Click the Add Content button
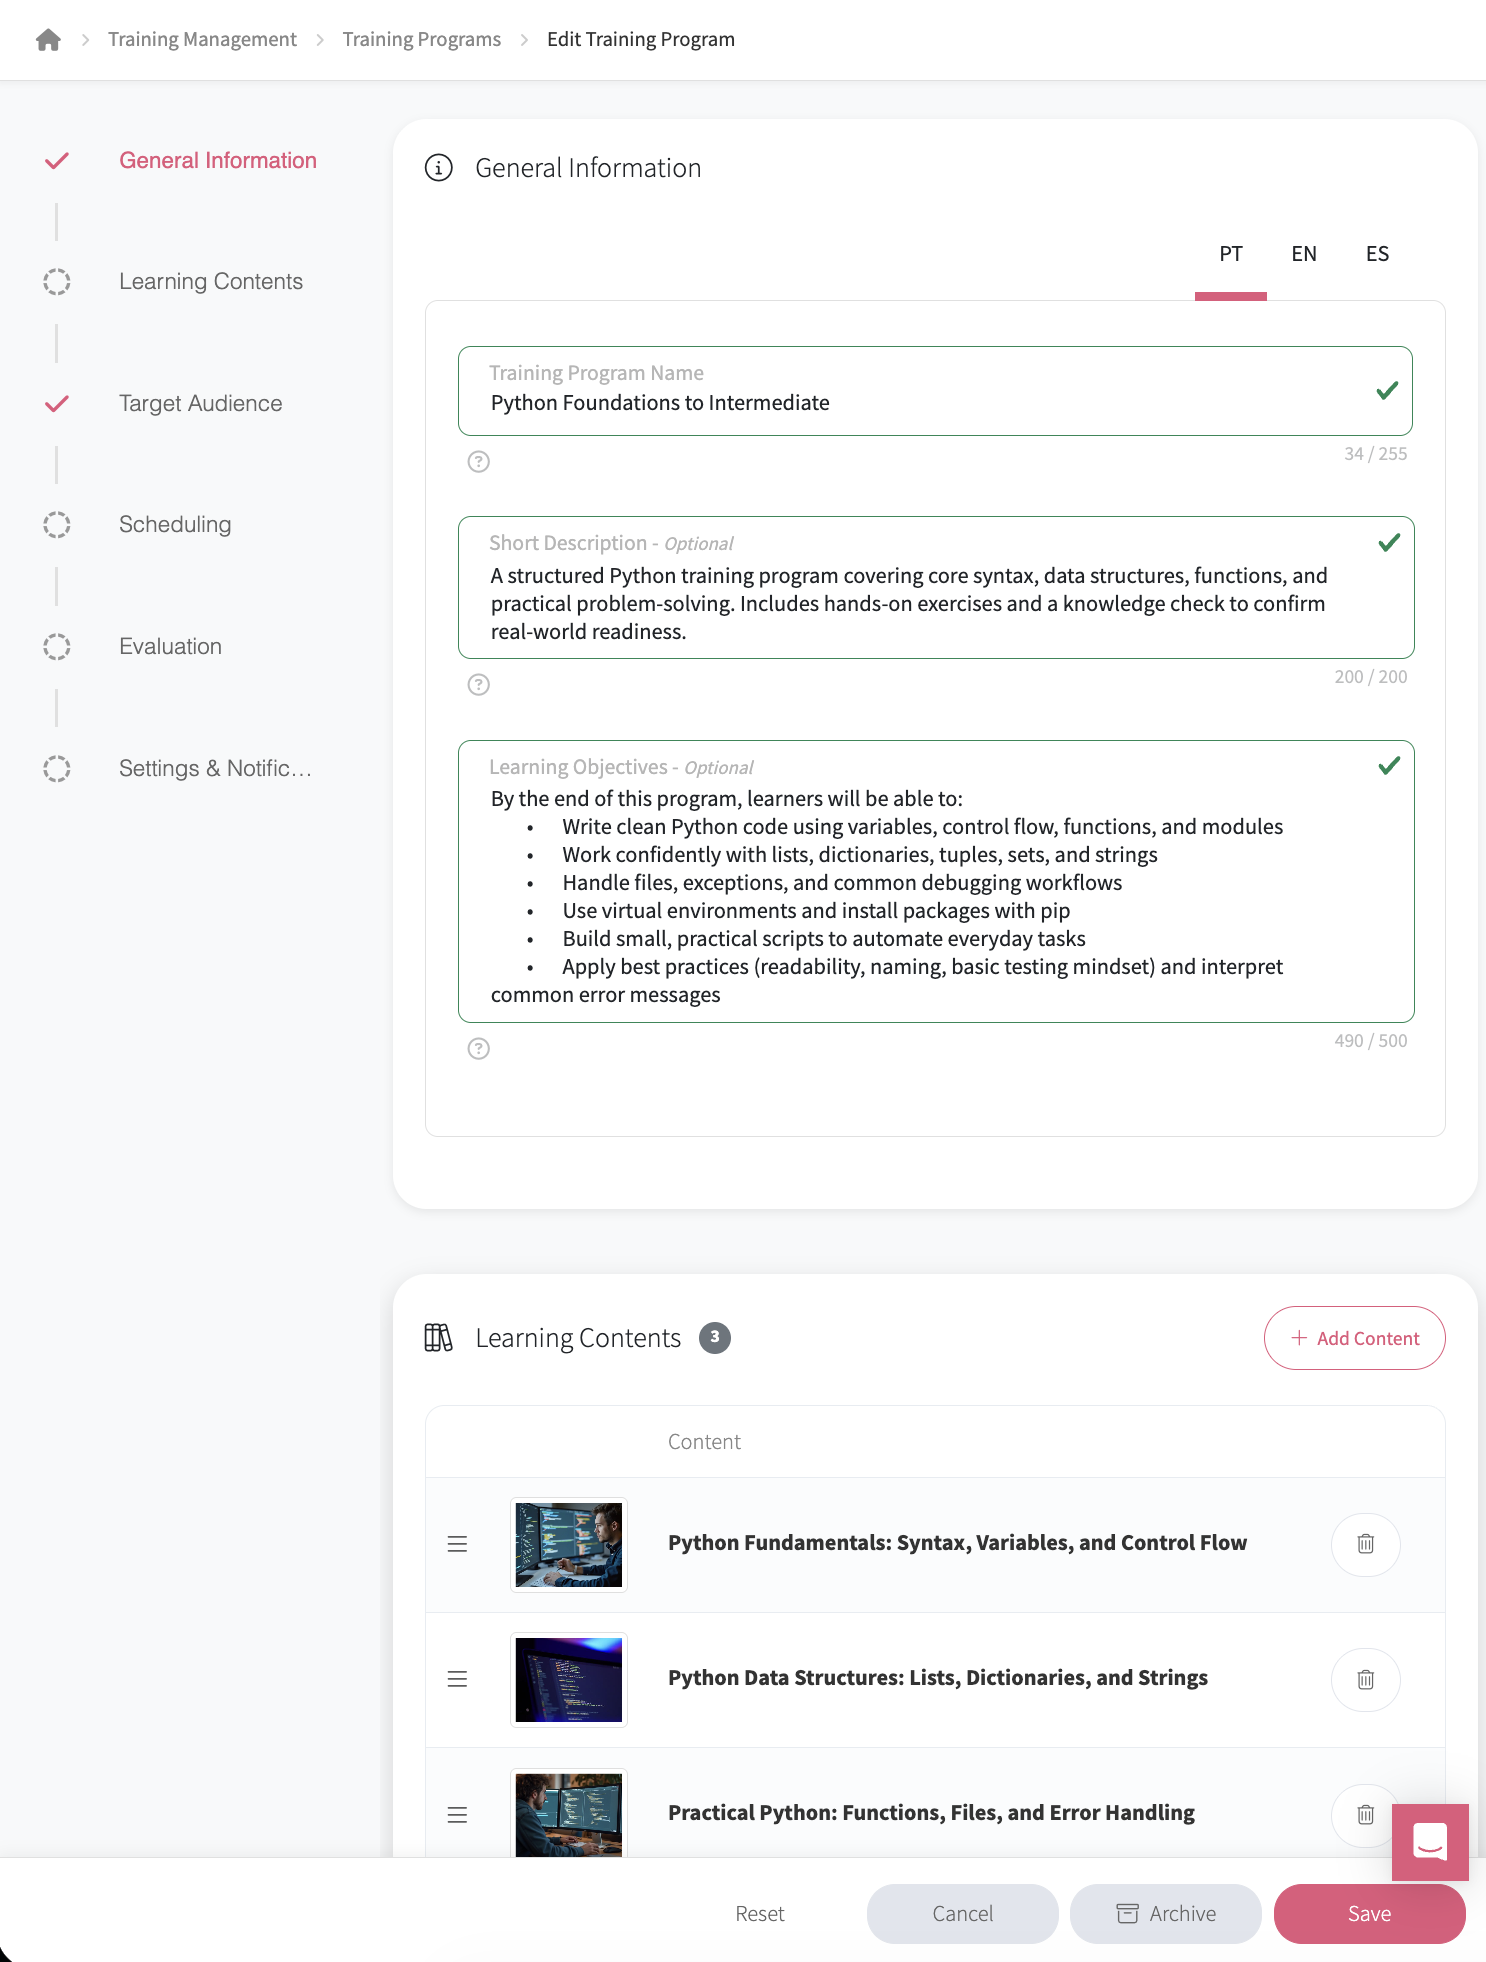The width and height of the screenshot is (1486, 1962). click(1354, 1338)
